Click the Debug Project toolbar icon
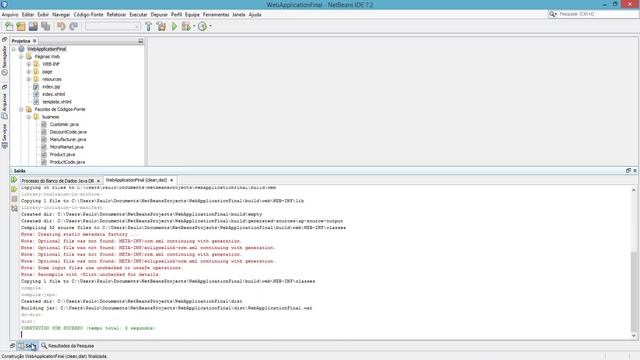The image size is (640, 360). click(186, 27)
